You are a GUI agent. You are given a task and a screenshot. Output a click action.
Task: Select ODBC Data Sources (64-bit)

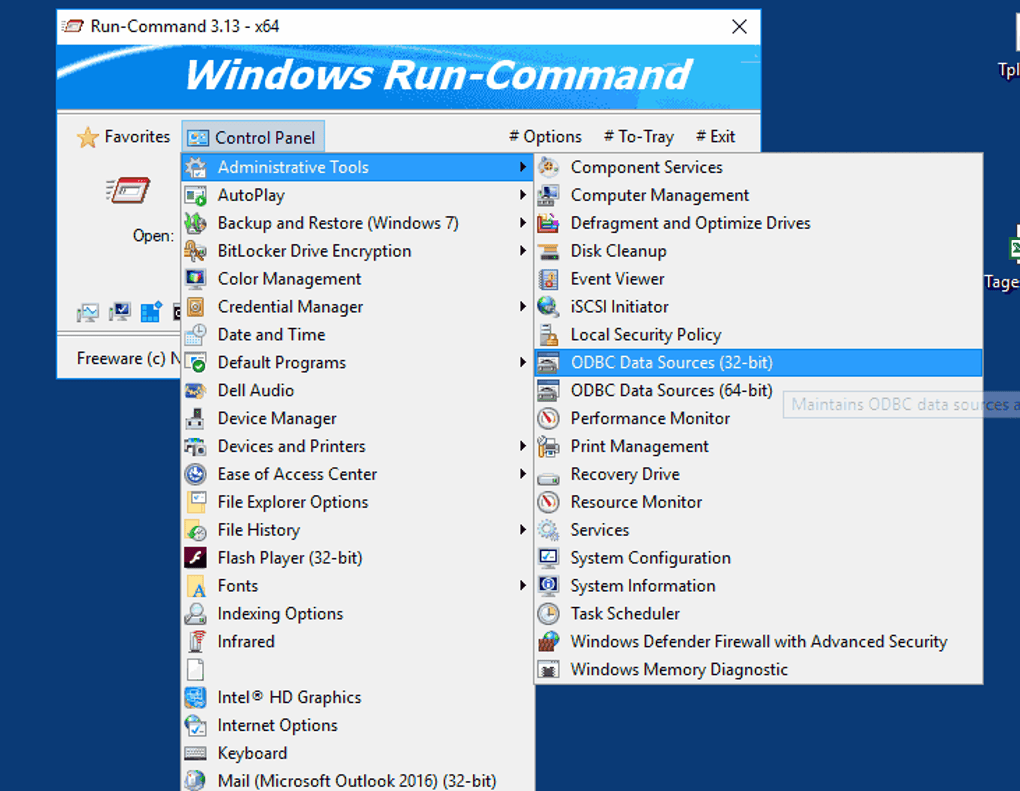671,390
